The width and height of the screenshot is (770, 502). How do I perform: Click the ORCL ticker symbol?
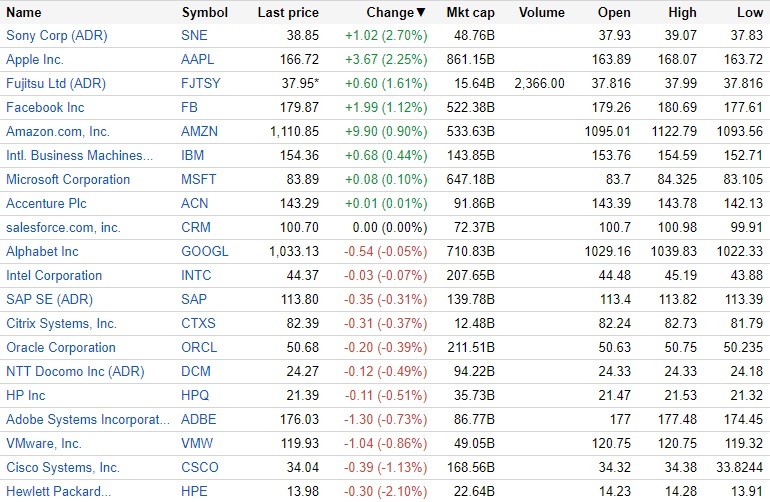tap(199, 347)
